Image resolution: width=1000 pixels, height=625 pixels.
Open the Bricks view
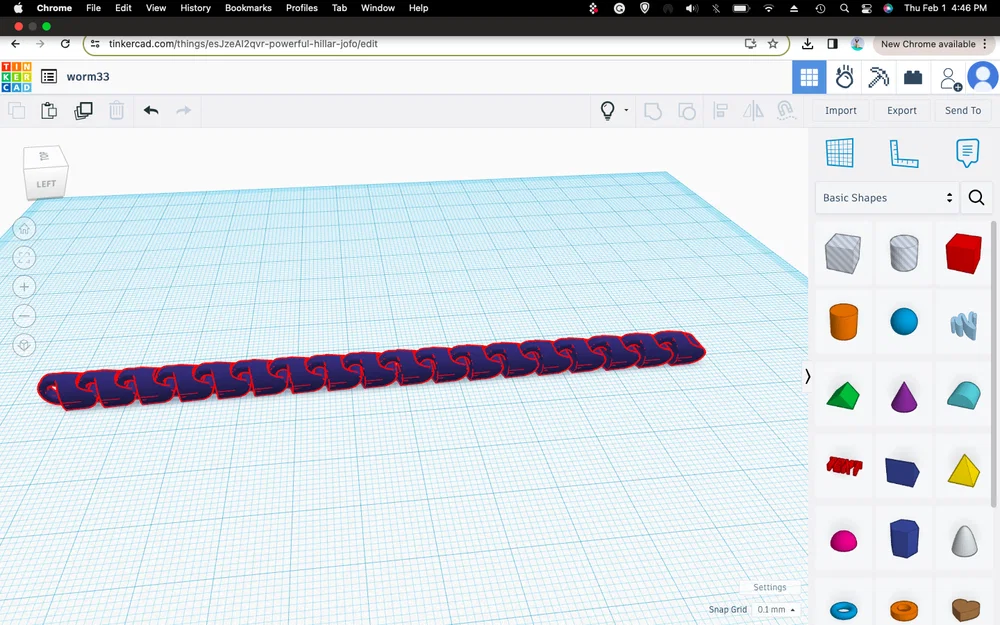coord(912,77)
